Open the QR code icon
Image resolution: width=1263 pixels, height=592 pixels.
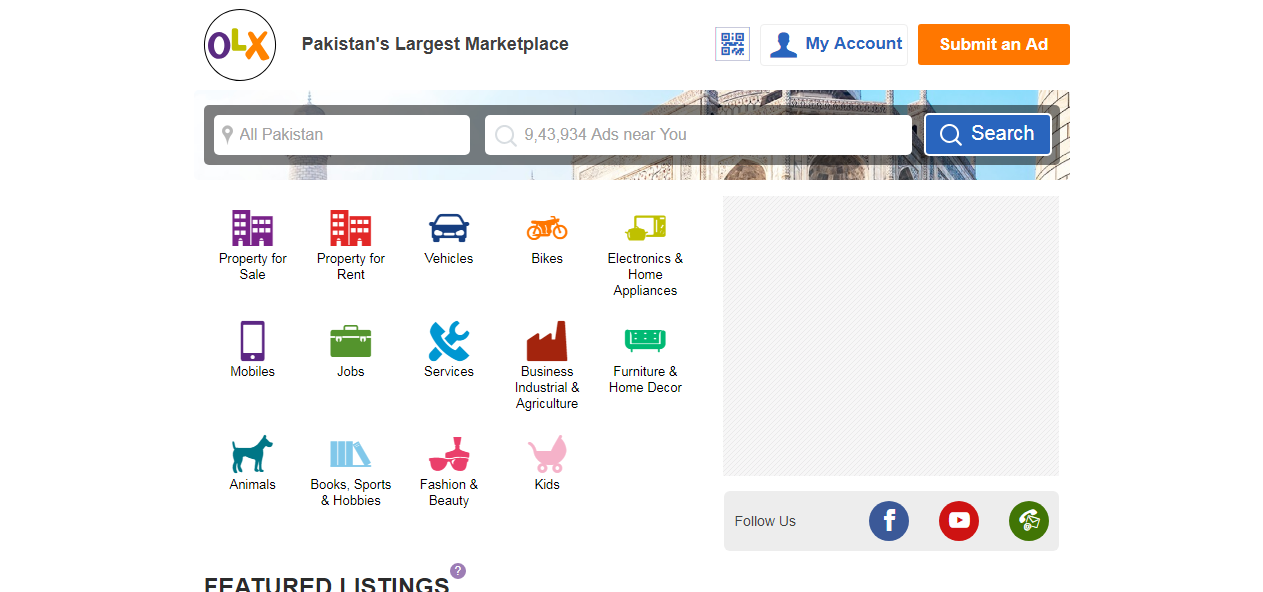point(732,44)
